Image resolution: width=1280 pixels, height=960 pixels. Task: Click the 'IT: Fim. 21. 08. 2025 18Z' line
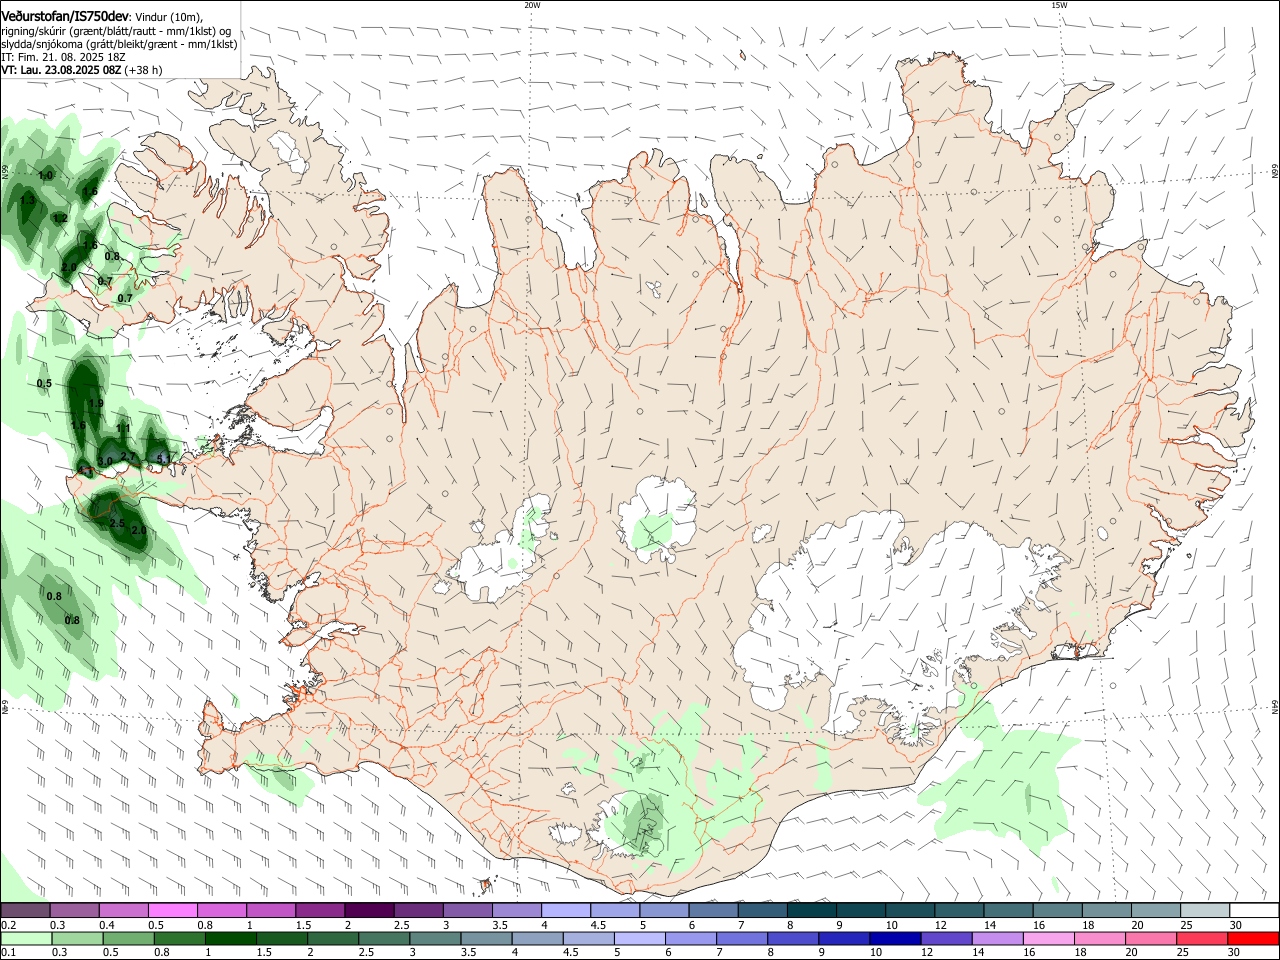(x=63, y=57)
